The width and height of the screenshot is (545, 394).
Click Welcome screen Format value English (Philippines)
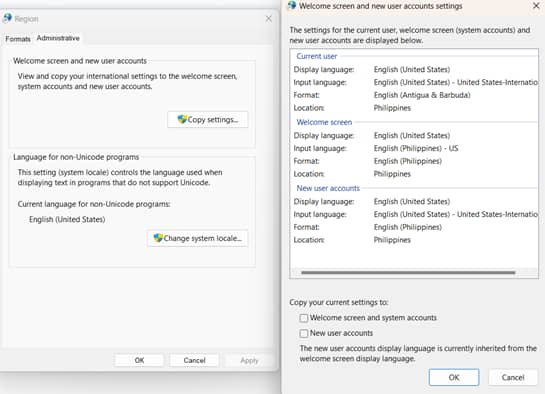point(408,161)
